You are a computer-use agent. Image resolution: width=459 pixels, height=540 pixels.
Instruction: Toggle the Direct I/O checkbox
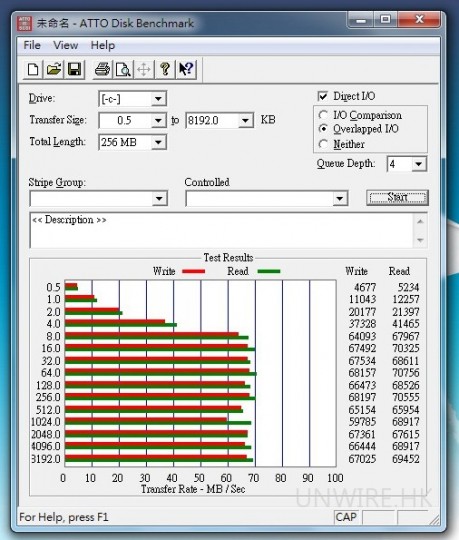pyautogui.click(x=323, y=96)
